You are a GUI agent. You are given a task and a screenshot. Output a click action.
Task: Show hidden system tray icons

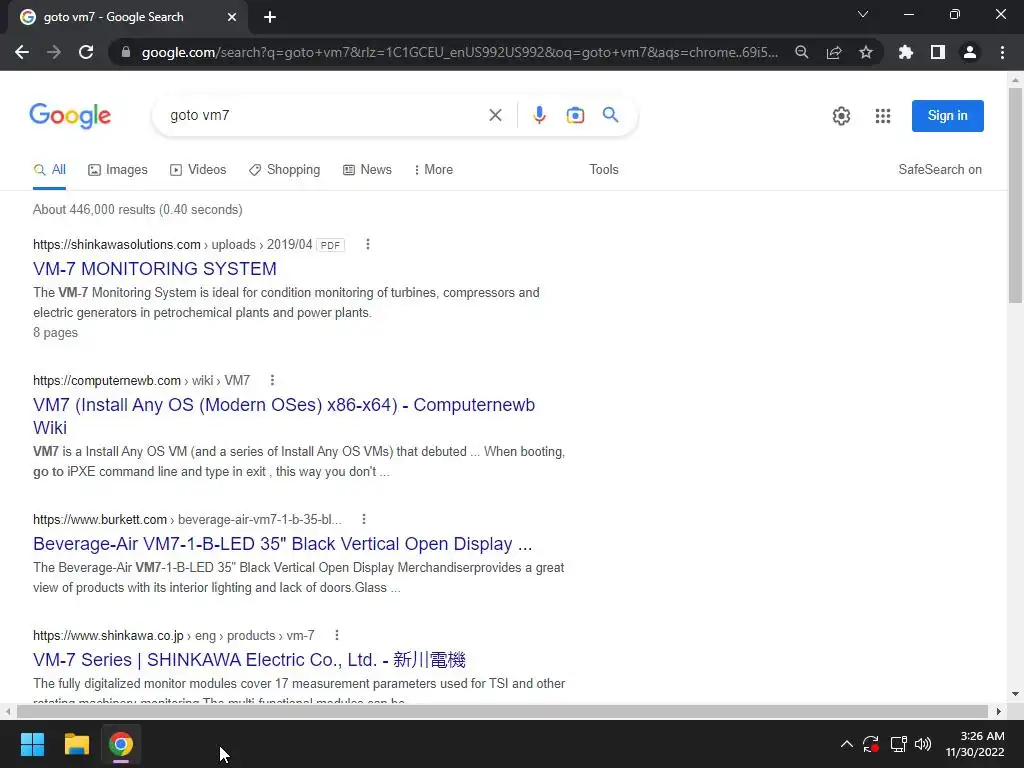click(x=846, y=744)
